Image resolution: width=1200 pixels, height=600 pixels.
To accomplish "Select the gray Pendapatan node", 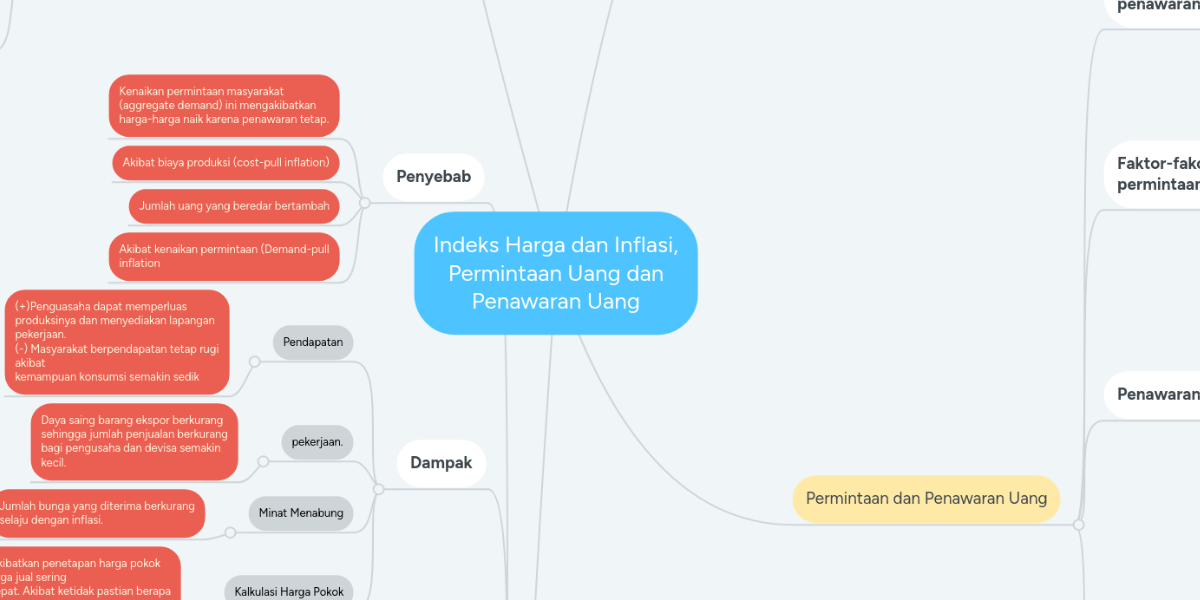I will point(312,342).
